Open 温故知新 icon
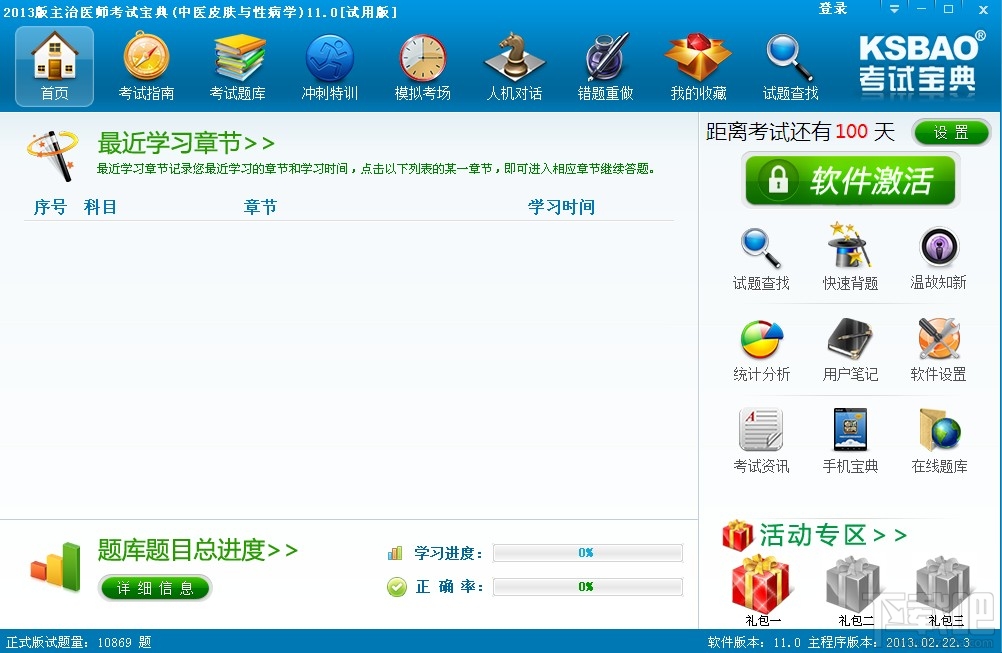The height and width of the screenshot is (653, 1002). coord(938,259)
